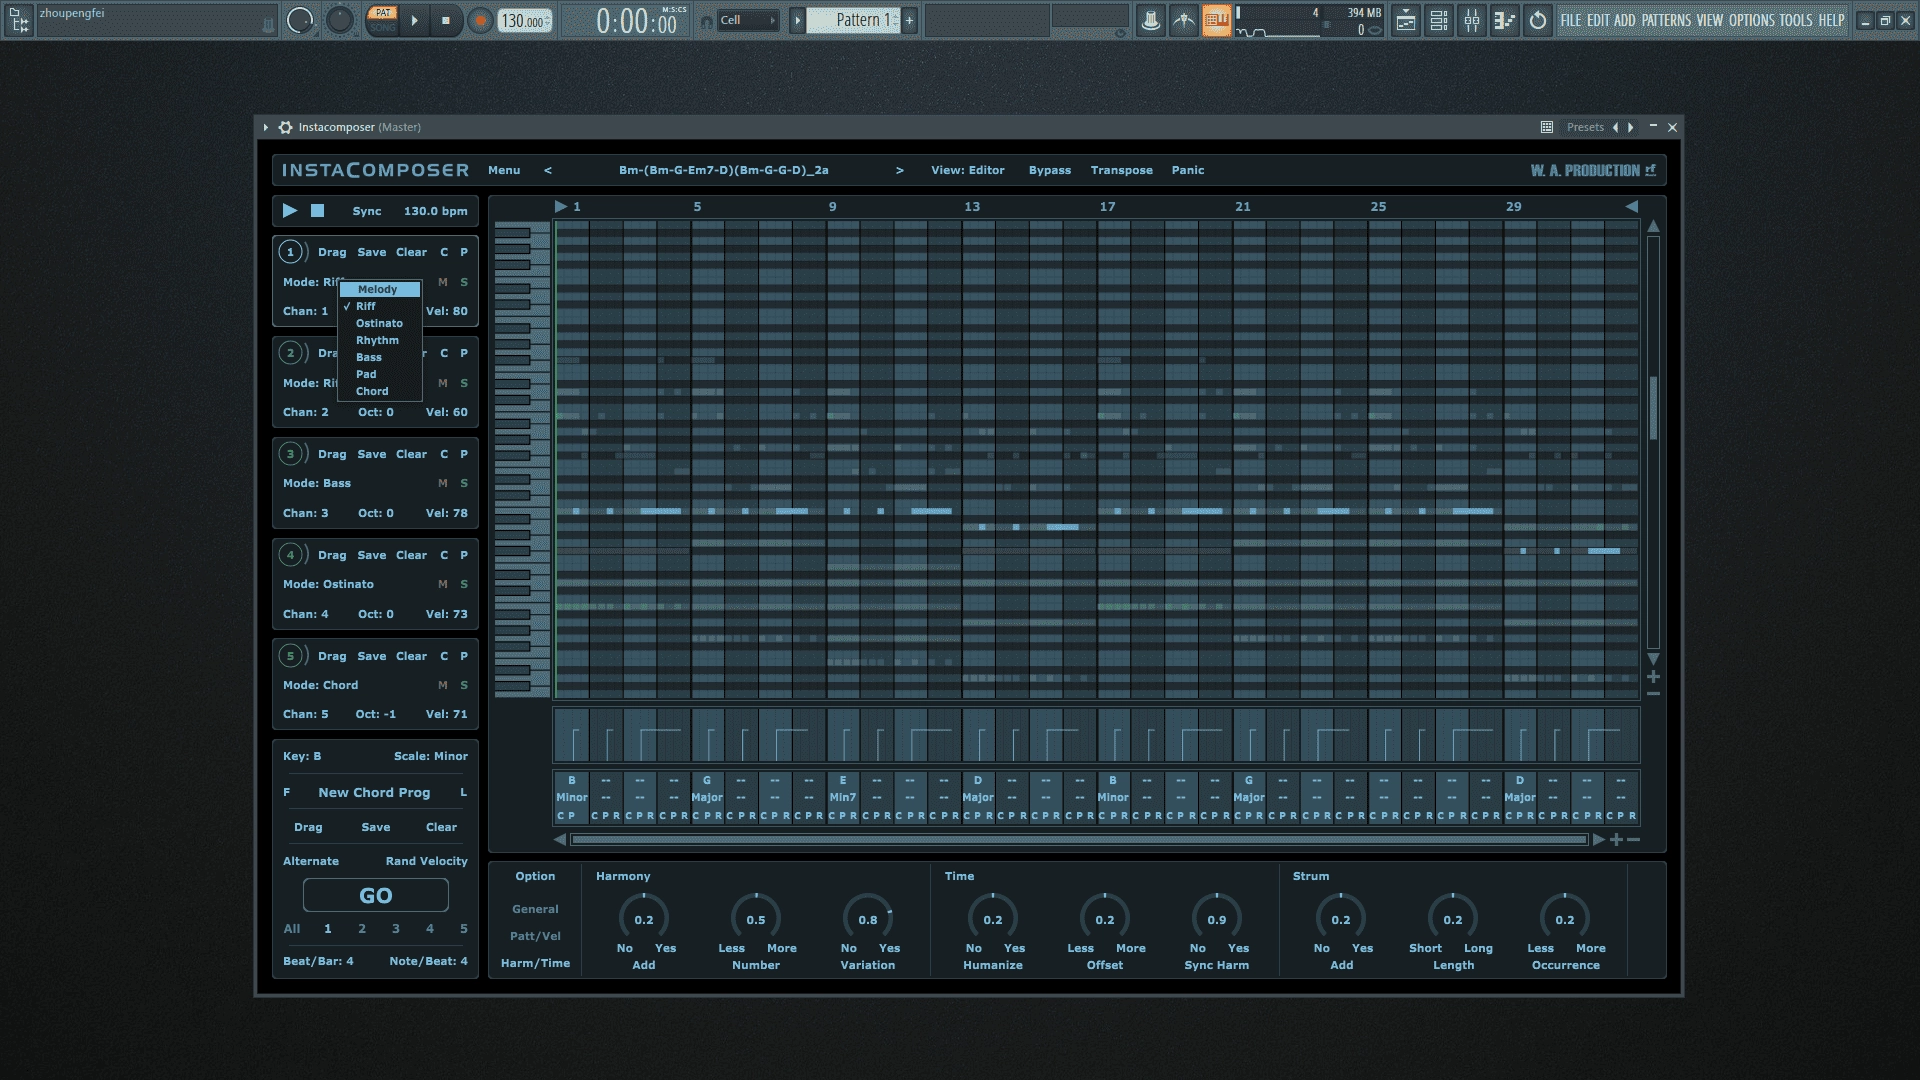Stop playback in Instacomposer transport
Image resolution: width=1920 pixels, height=1080 pixels.
317,210
